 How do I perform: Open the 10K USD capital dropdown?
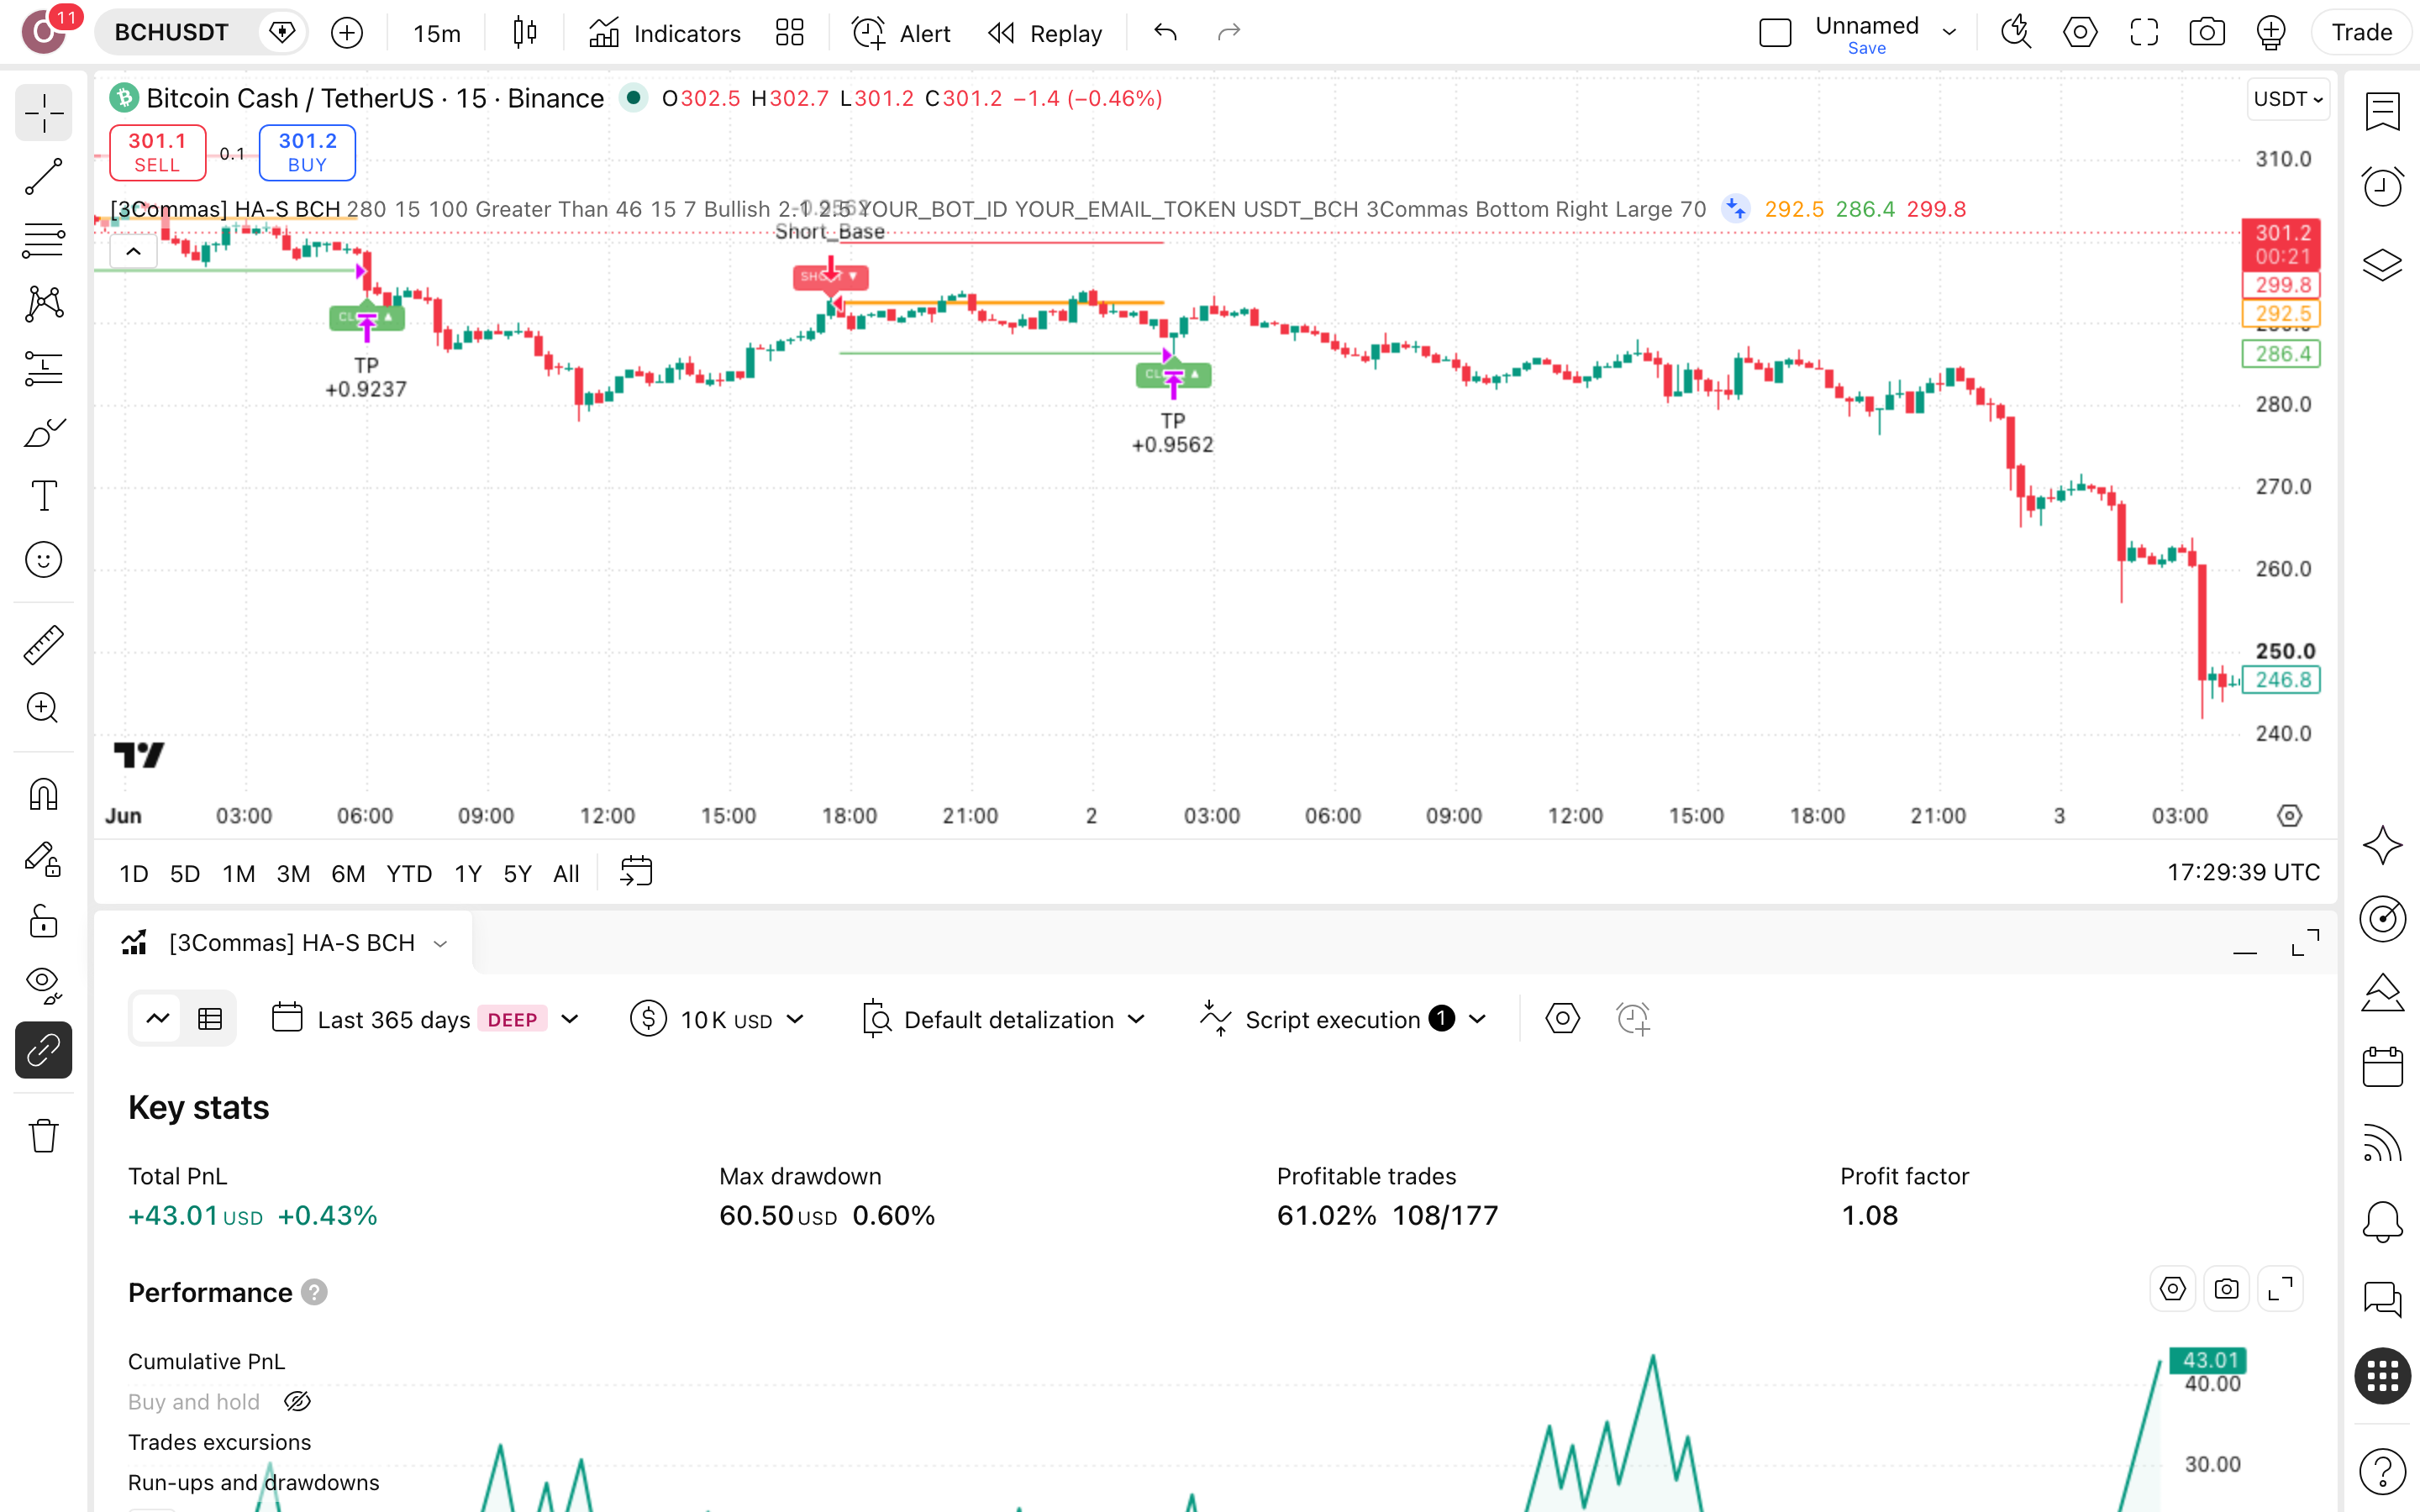[718, 1019]
